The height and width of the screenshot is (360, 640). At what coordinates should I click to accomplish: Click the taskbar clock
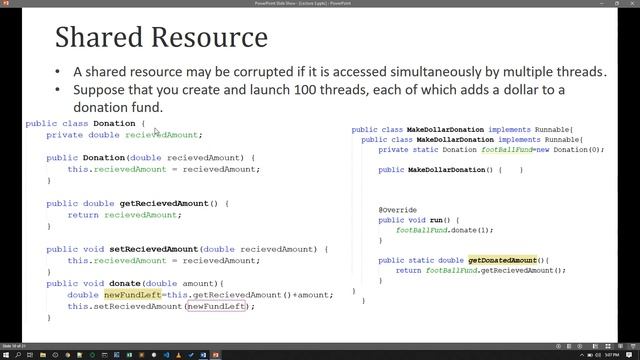click(612, 355)
